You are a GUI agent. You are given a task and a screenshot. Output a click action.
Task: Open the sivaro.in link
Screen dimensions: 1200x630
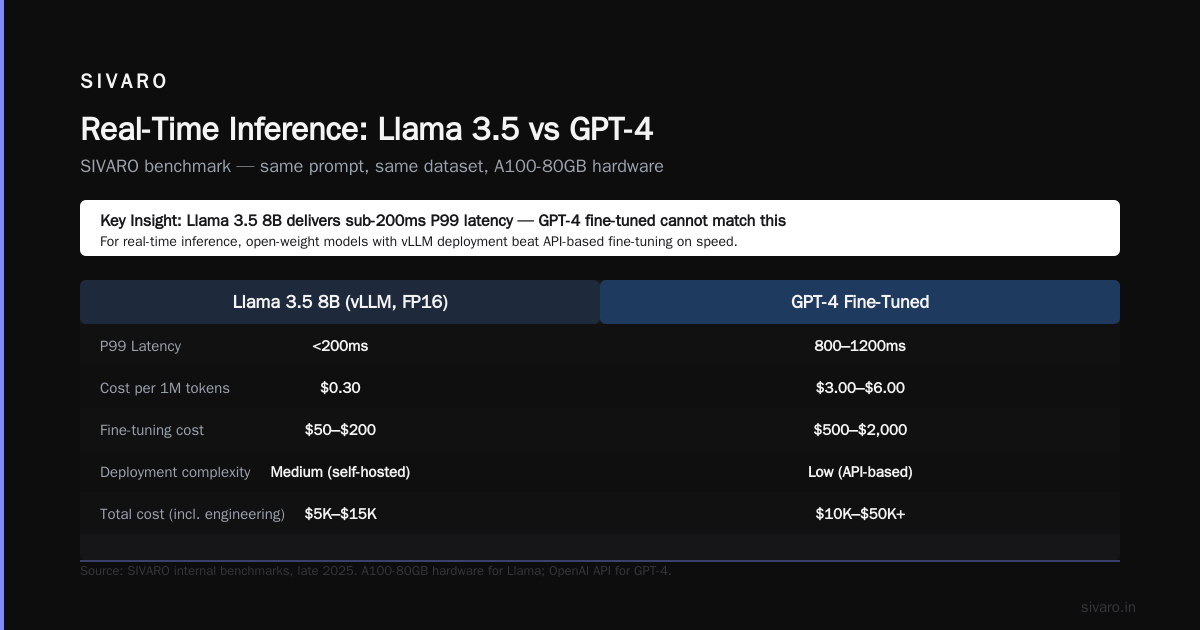(x=1108, y=607)
